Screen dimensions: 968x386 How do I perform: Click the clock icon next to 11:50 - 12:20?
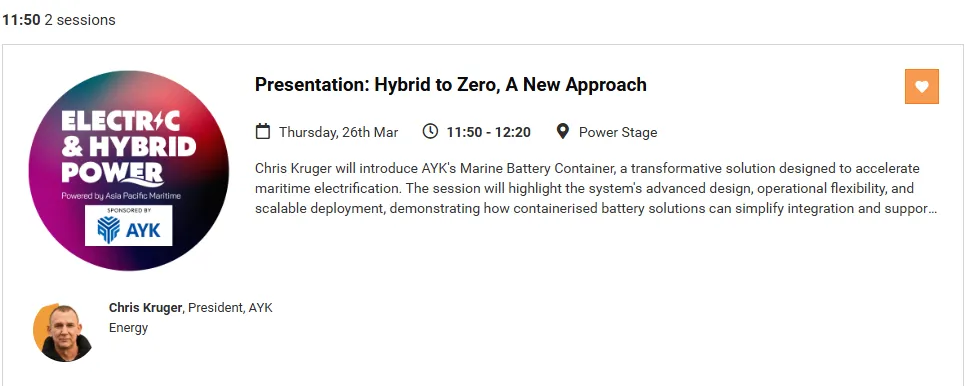tap(430, 131)
